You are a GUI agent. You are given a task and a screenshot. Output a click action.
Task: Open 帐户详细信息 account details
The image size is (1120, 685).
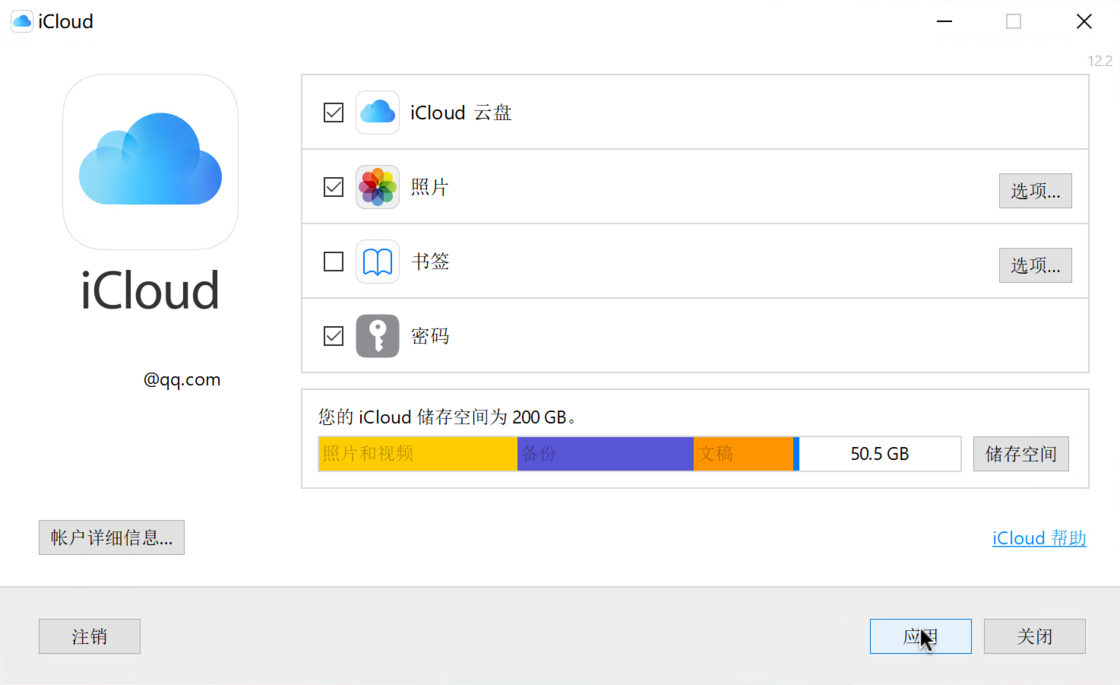tap(111, 537)
